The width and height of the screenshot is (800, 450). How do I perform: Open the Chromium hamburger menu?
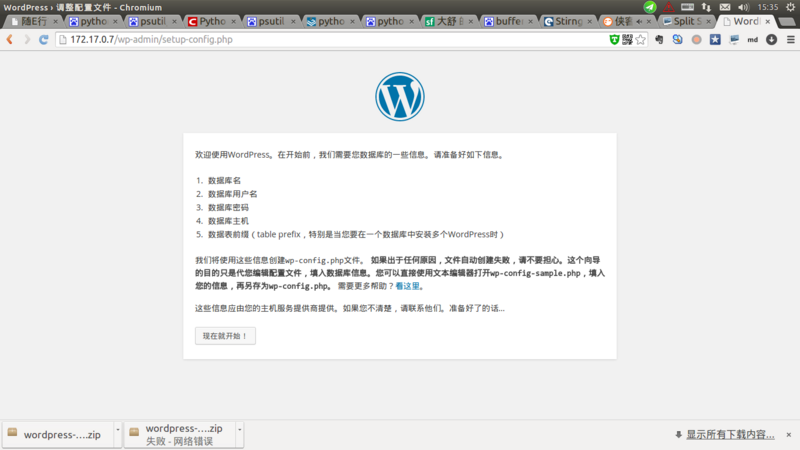pyautogui.click(x=790, y=39)
